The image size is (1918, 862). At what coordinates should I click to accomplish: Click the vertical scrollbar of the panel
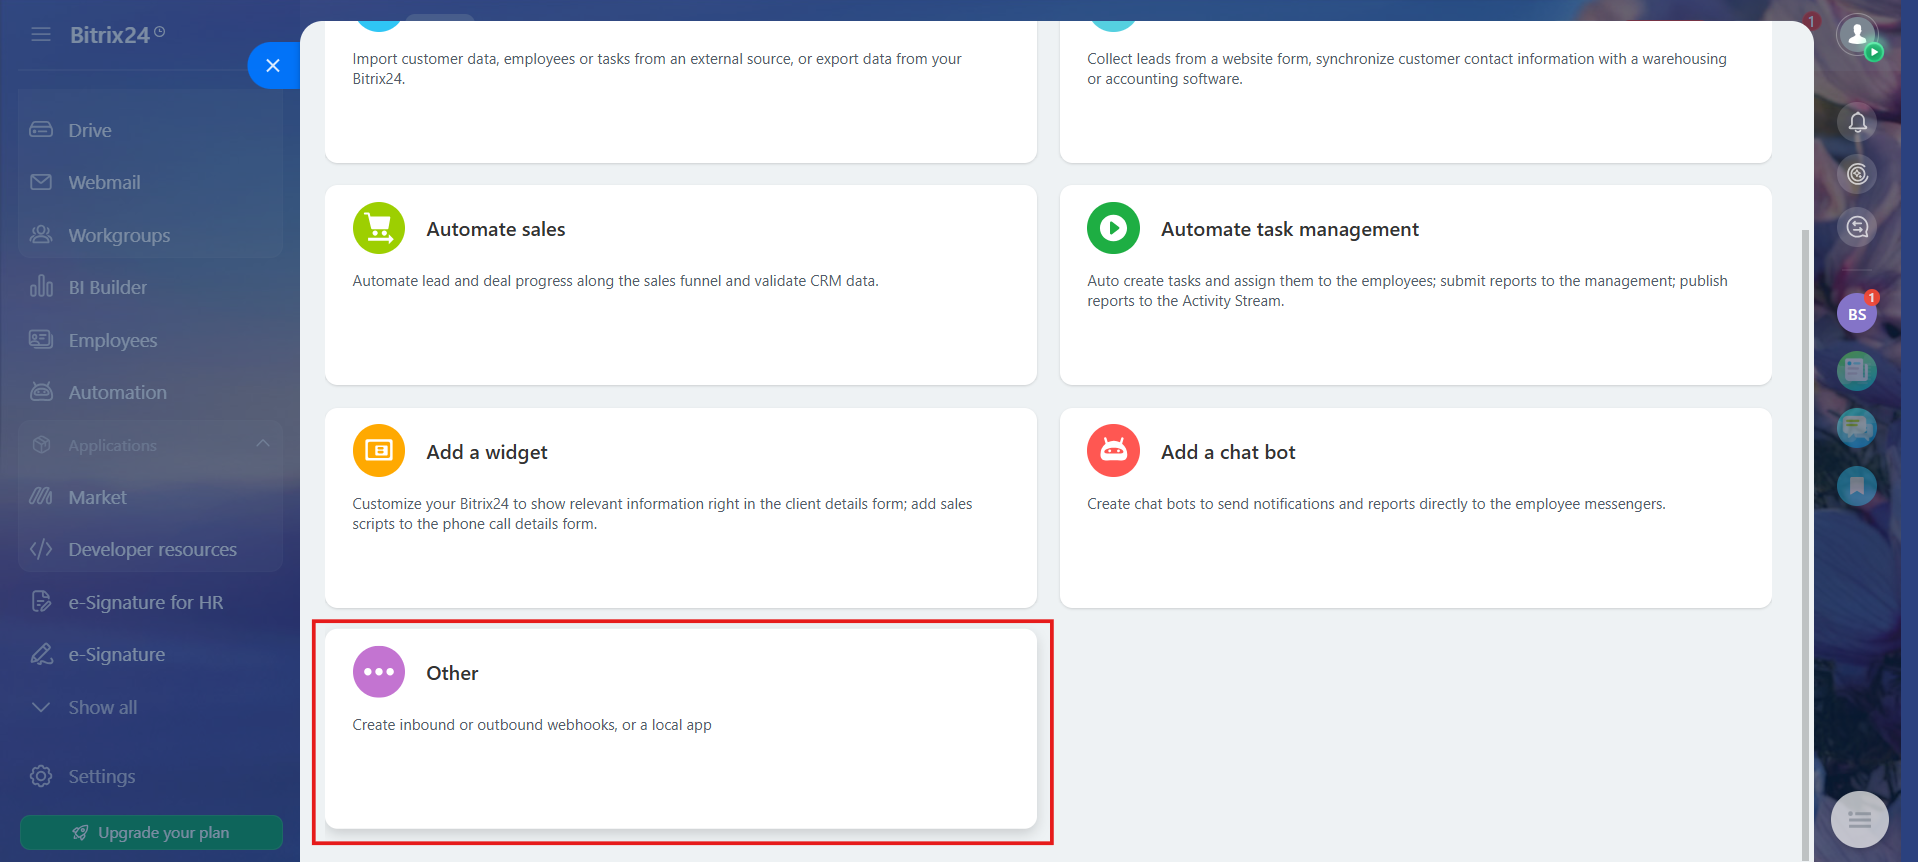[1805, 540]
